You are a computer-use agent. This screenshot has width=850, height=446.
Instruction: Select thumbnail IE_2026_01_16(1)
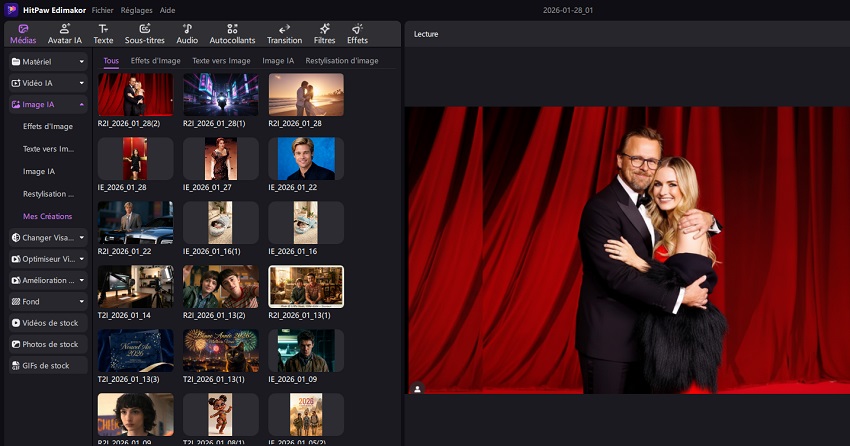221,223
